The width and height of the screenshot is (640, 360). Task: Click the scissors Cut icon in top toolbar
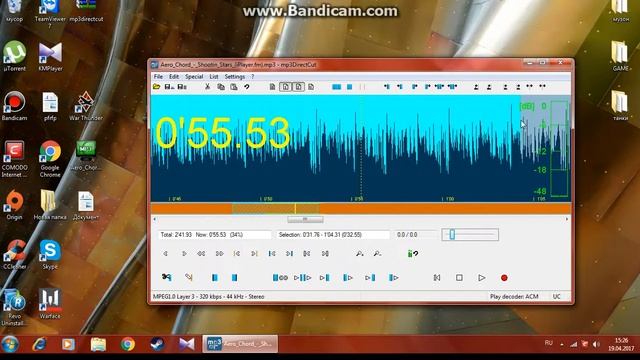click(207, 87)
